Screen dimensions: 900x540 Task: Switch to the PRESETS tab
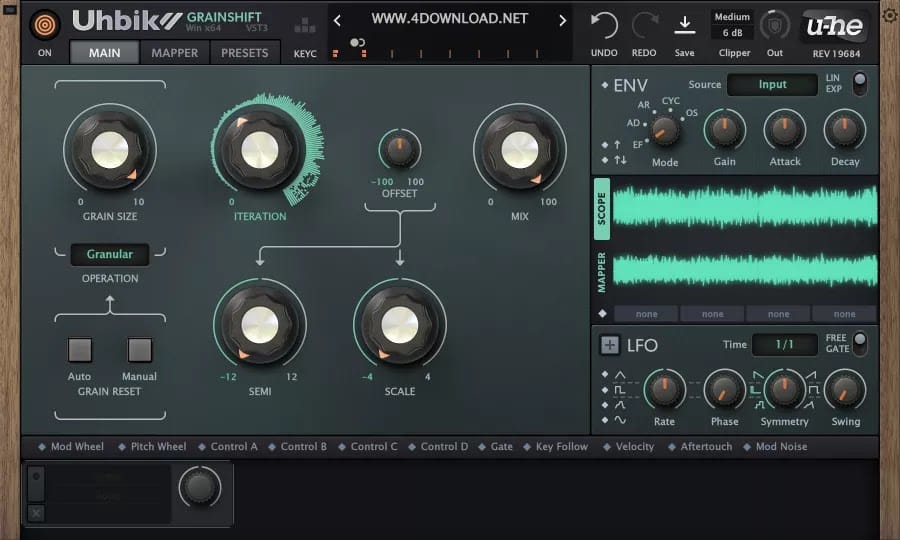[245, 53]
